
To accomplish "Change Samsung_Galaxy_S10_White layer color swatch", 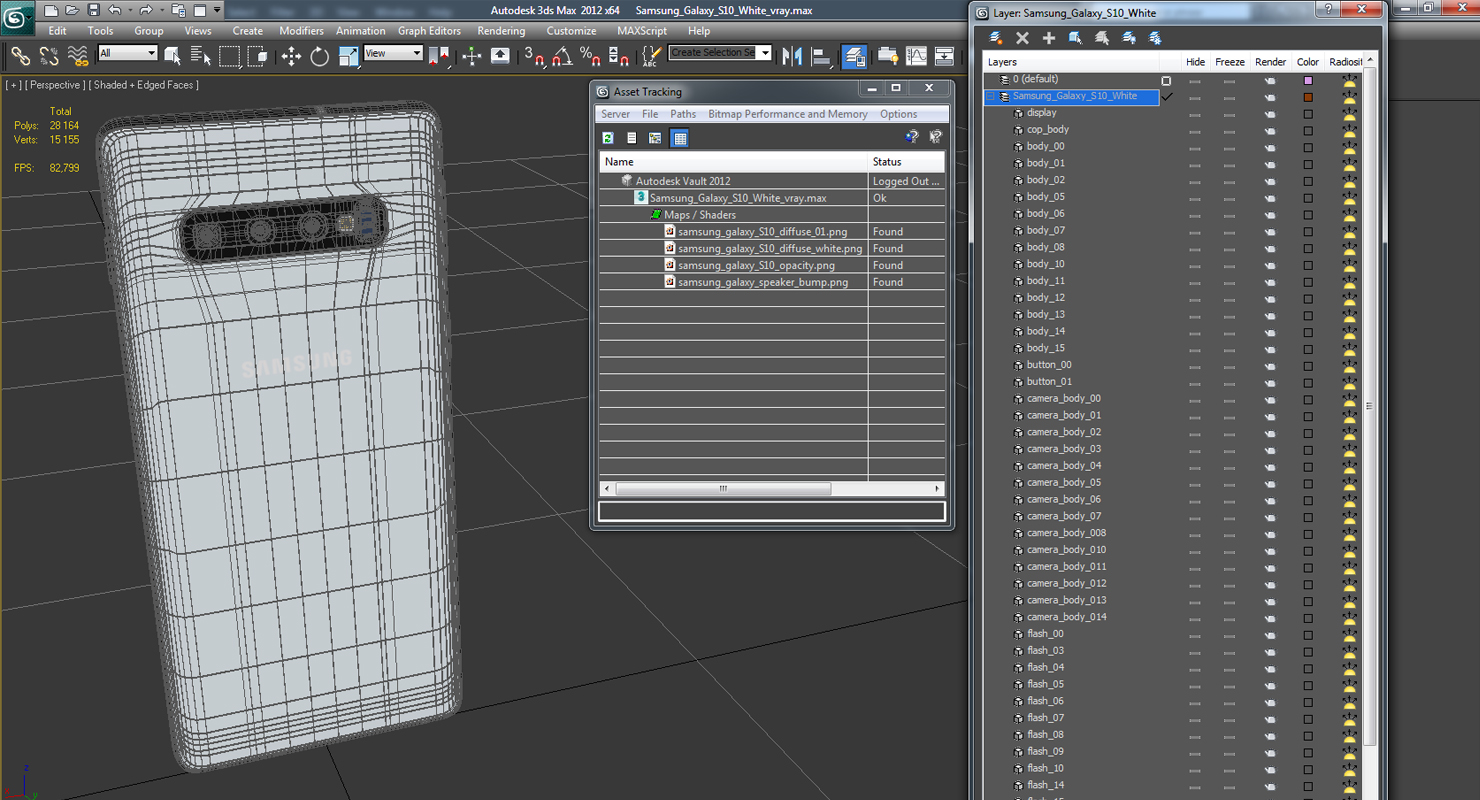I will coord(1307,97).
